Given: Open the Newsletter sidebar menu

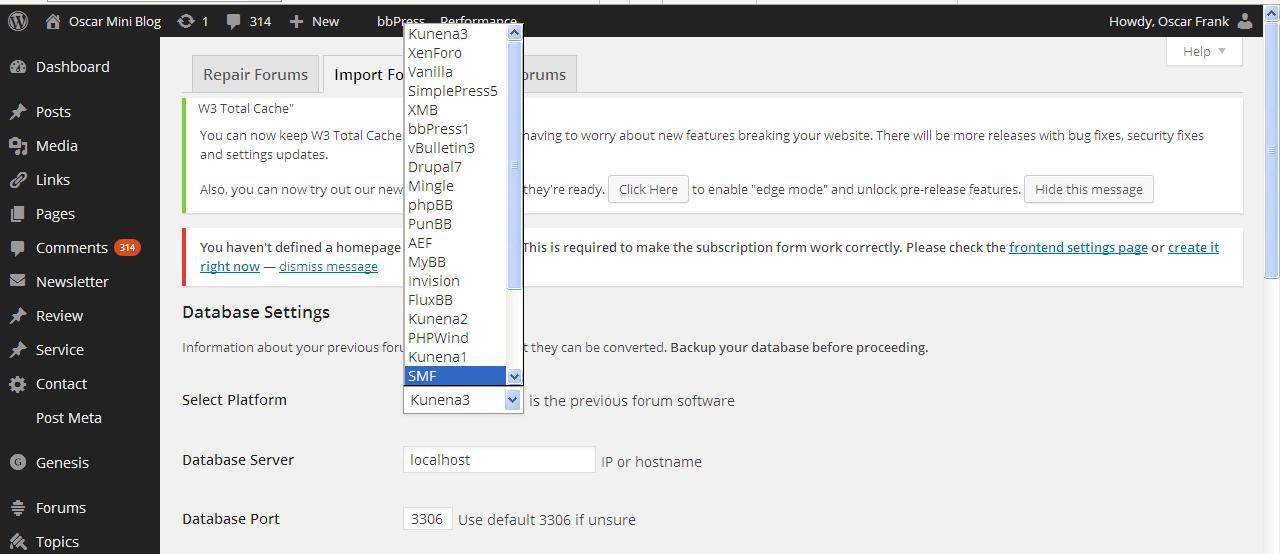Looking at the screenshot, I should [x=72, y=282].
